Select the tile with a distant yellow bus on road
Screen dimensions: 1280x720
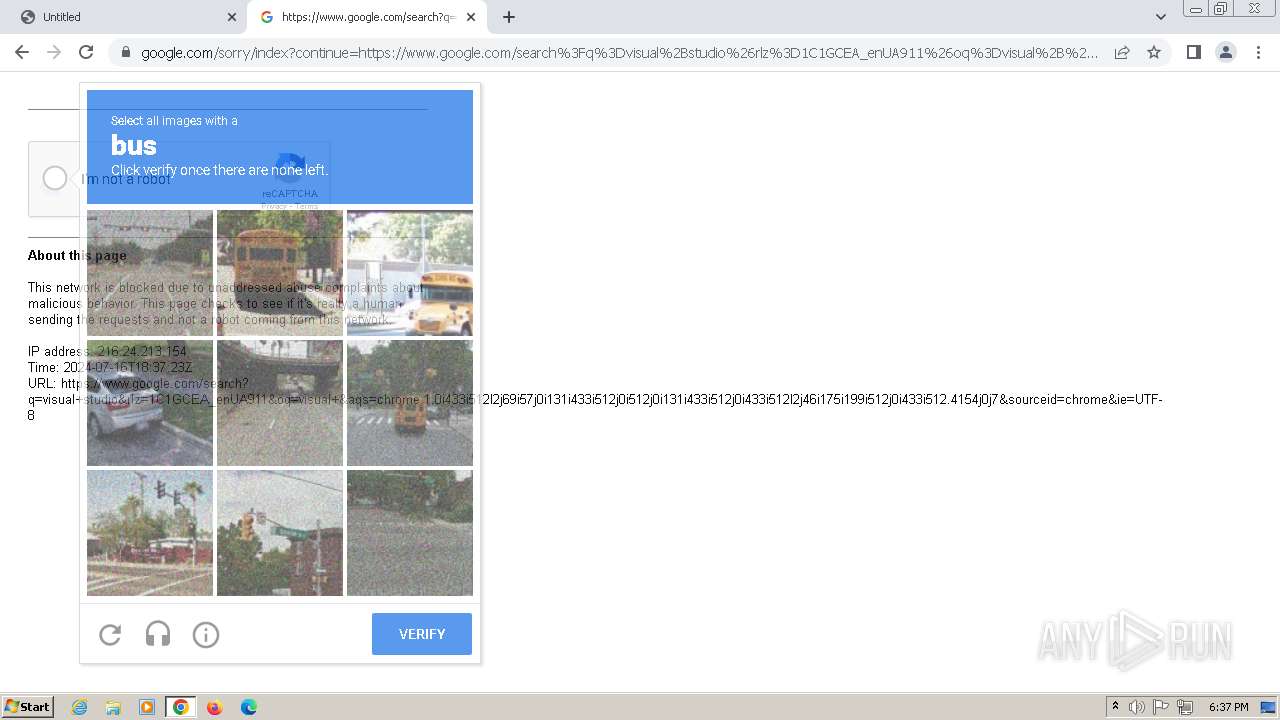click(410, 403)
